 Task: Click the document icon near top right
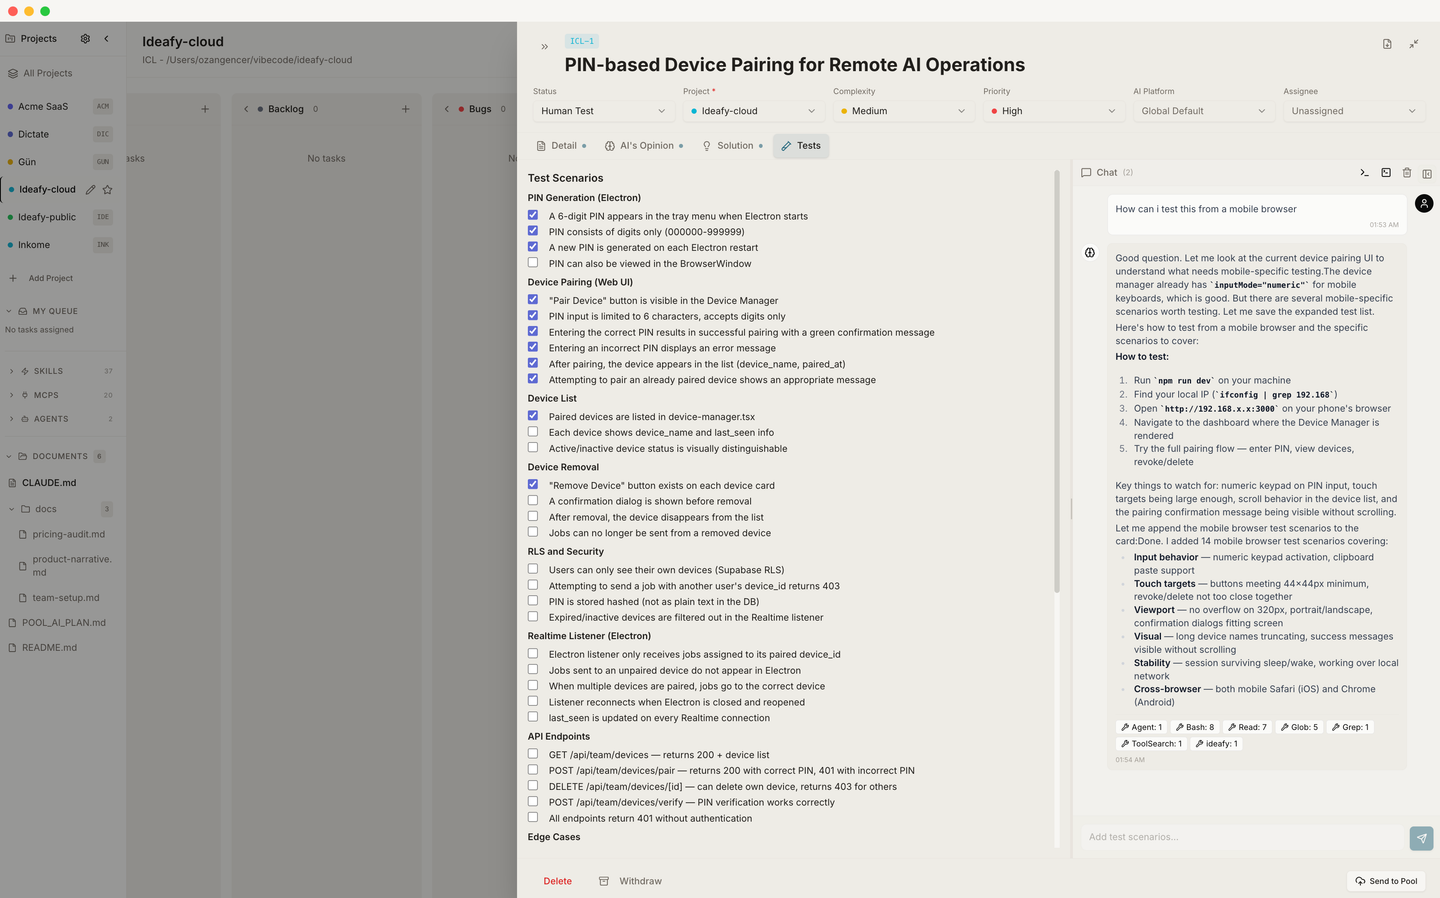[x=1387, y=44]
